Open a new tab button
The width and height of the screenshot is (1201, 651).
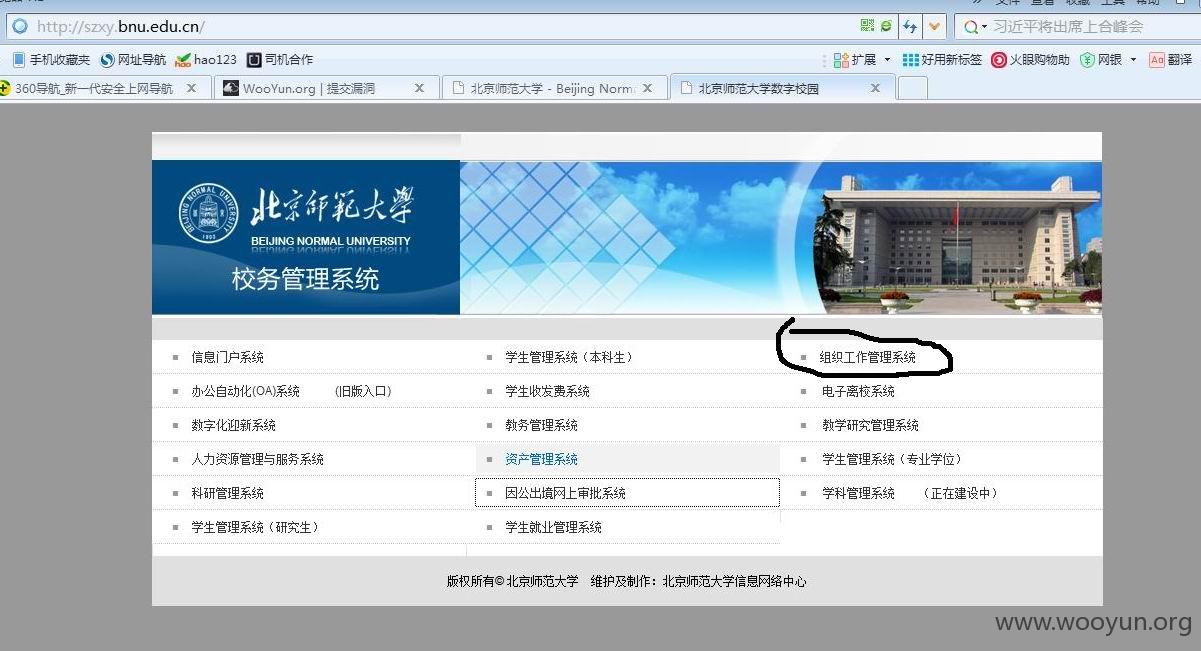[x=912, y=88]
